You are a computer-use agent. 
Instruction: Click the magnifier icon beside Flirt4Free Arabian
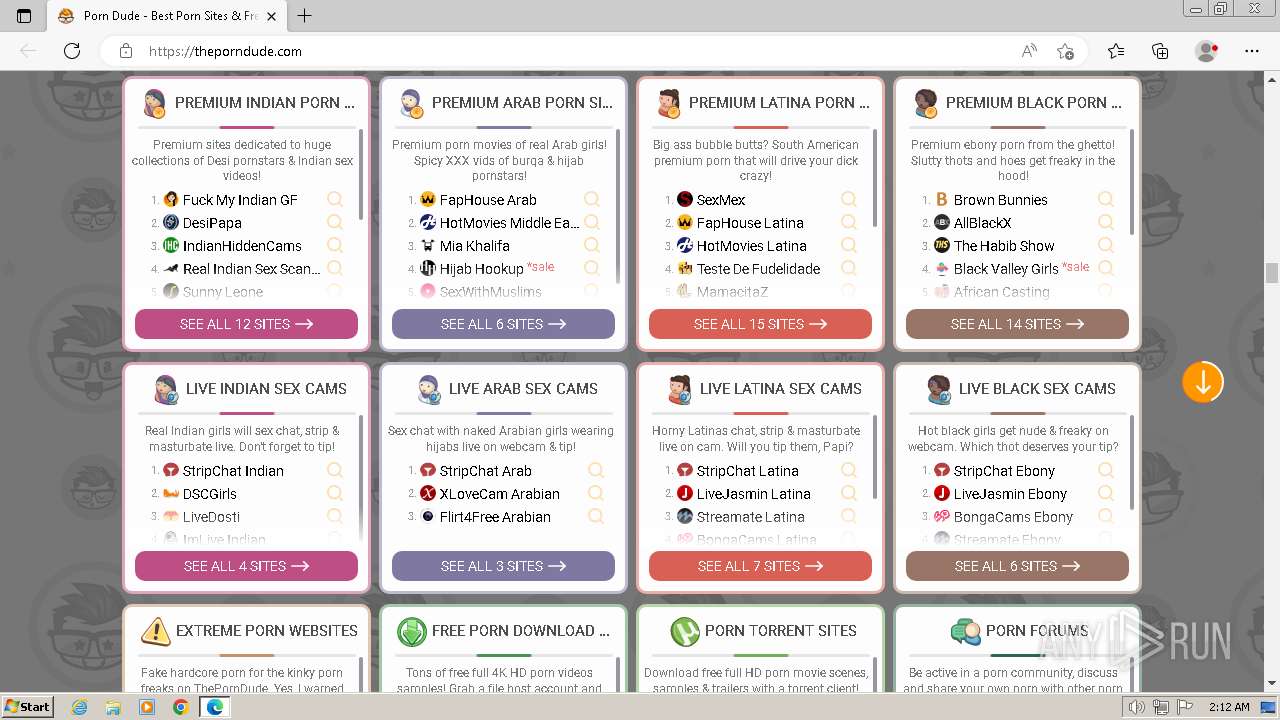click(596, 516)
